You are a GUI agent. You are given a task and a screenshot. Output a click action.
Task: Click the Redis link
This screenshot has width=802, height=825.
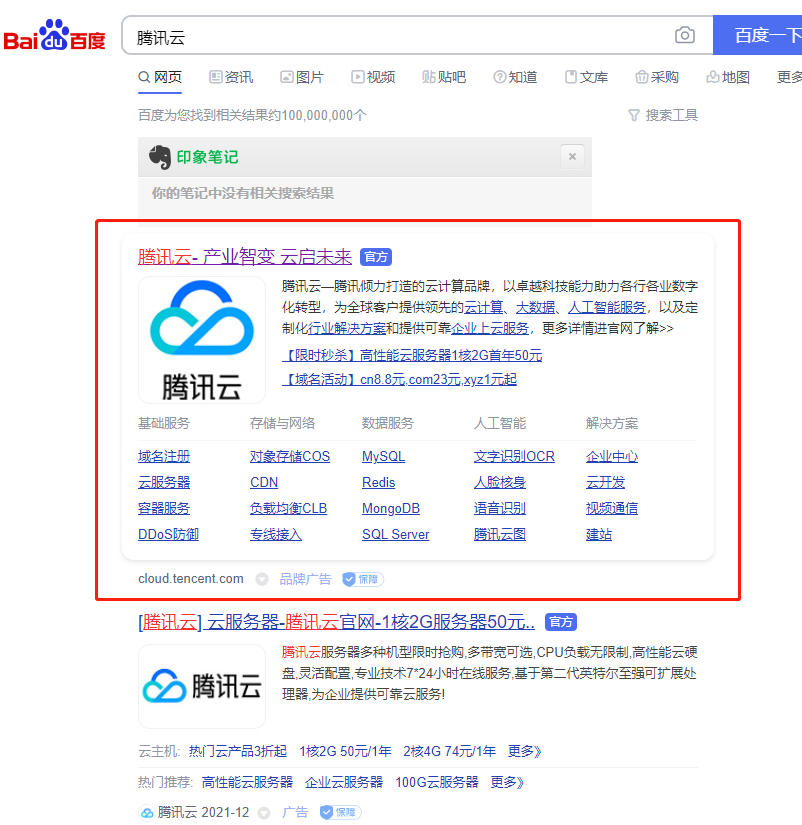pos(378,482)
